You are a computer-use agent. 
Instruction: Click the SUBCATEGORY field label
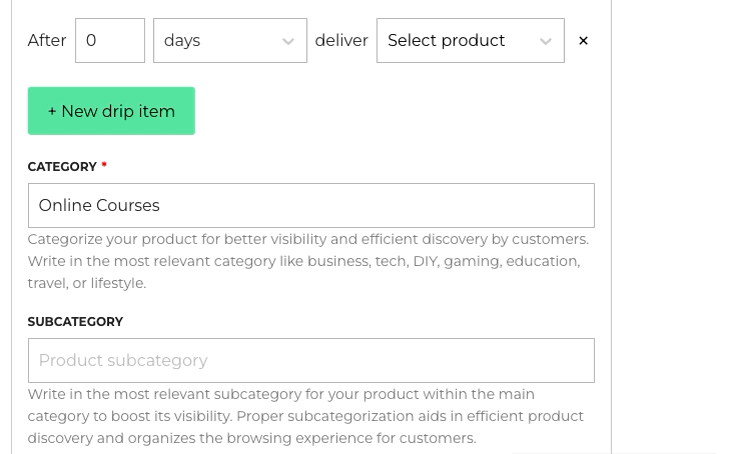[75, 322]
